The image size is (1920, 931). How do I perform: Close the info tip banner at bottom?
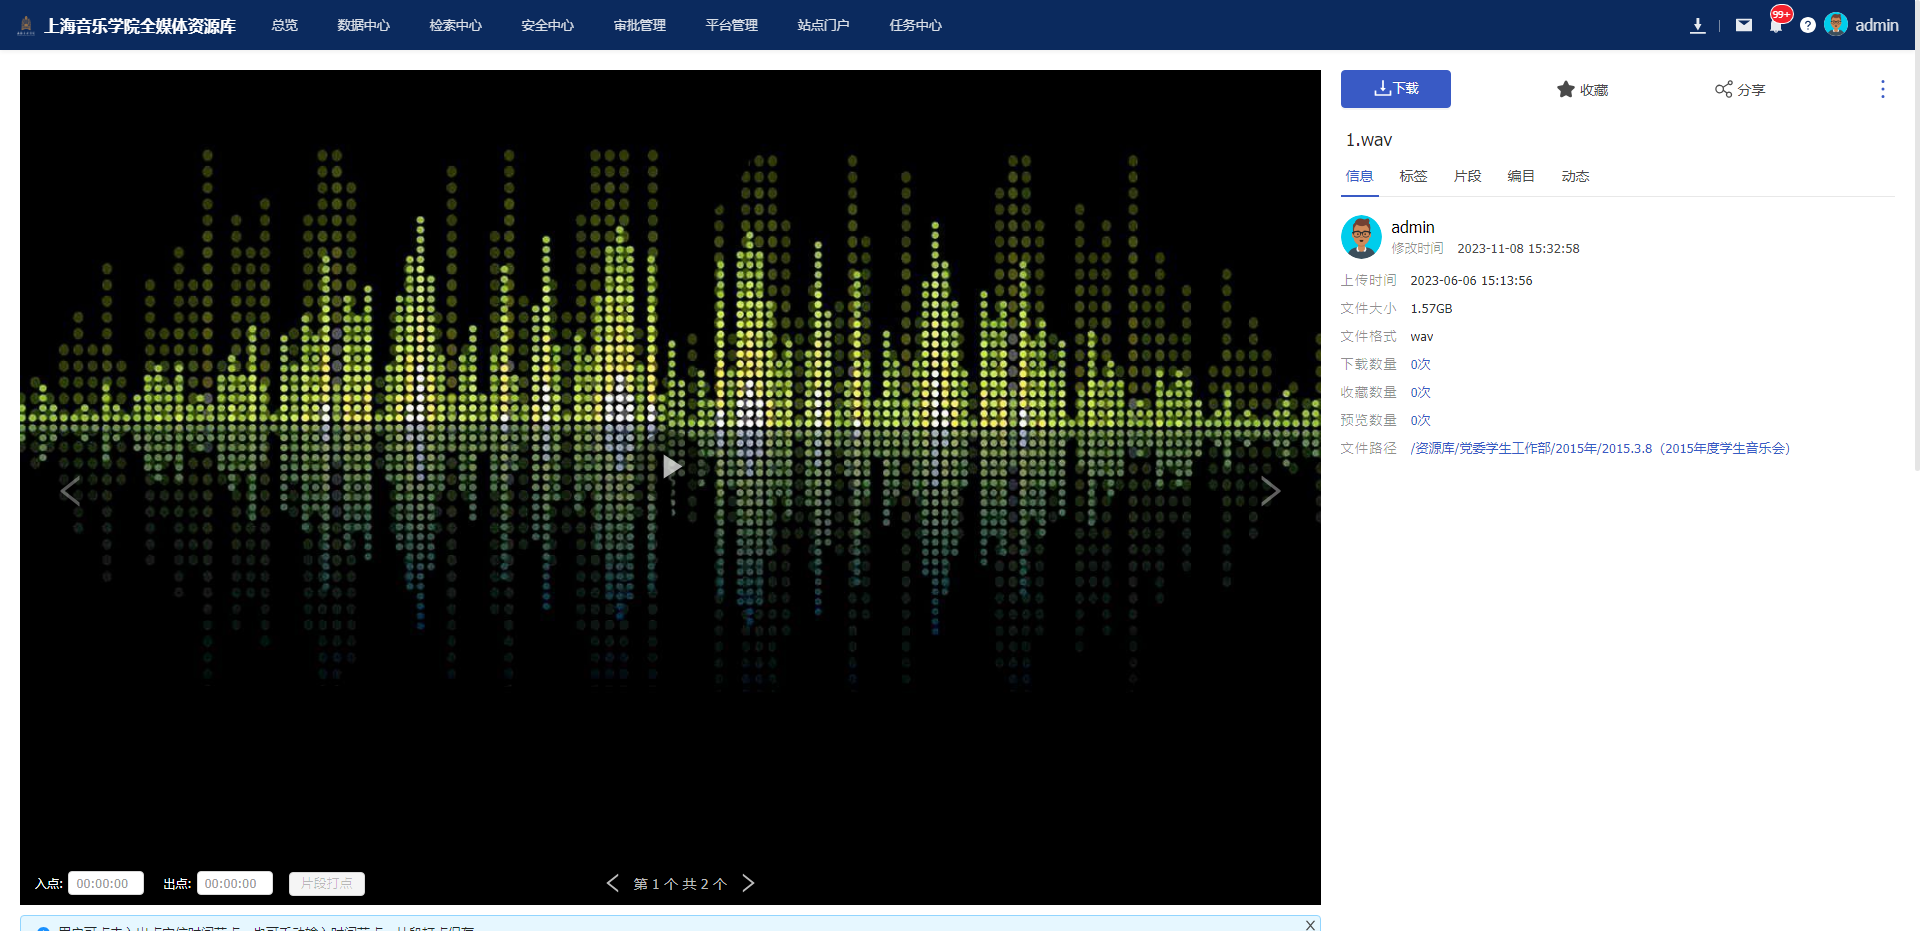(x=1310, y=925)
